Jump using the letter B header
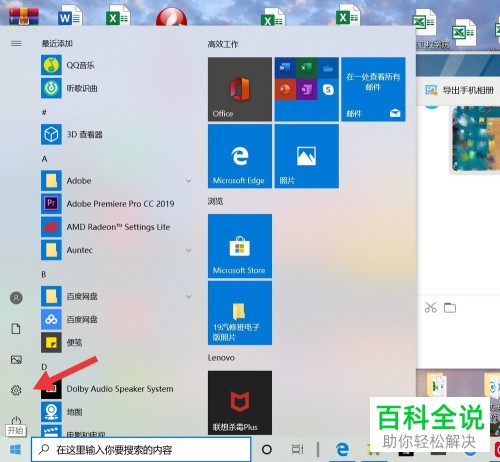The height and width of the screenshot is (462, 500). (44, 274)
